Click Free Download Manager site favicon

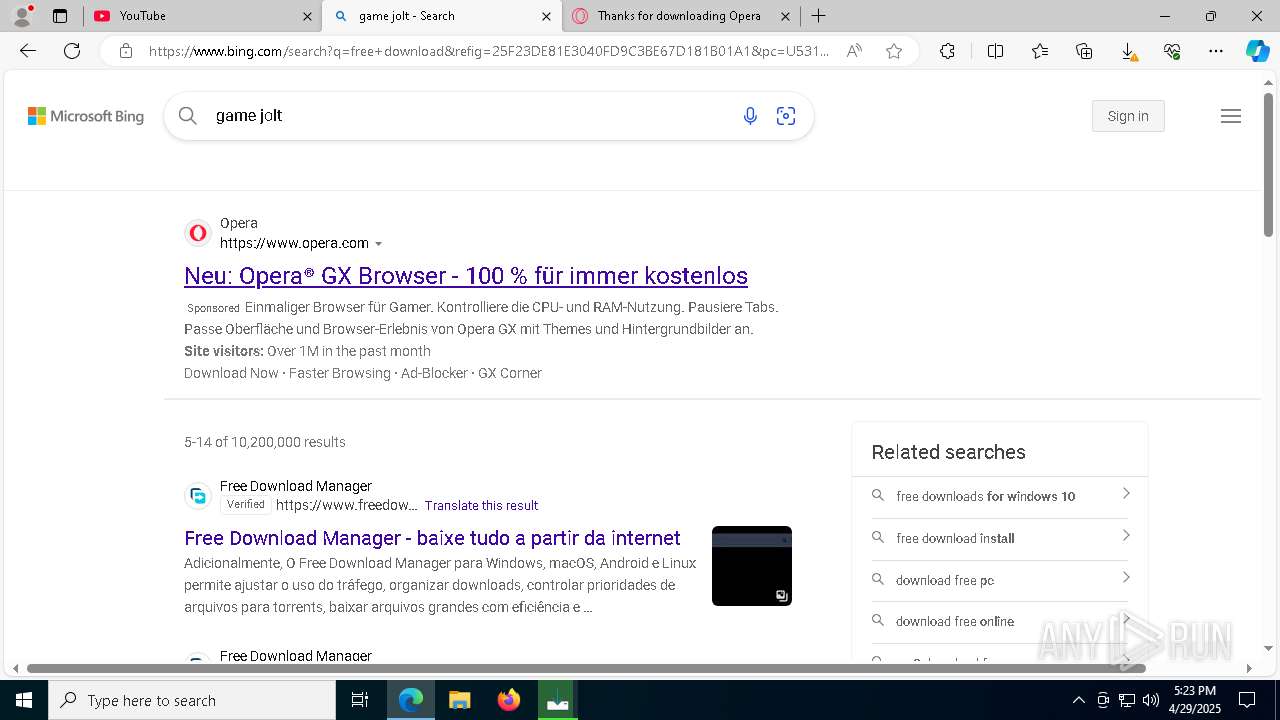pos(198,496)
